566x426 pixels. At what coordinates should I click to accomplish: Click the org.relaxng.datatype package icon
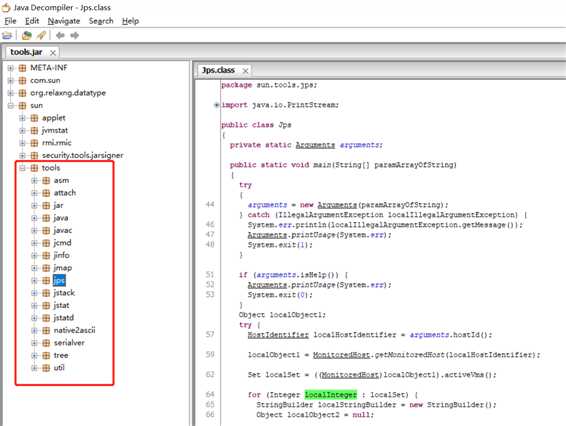pos(22,93)
